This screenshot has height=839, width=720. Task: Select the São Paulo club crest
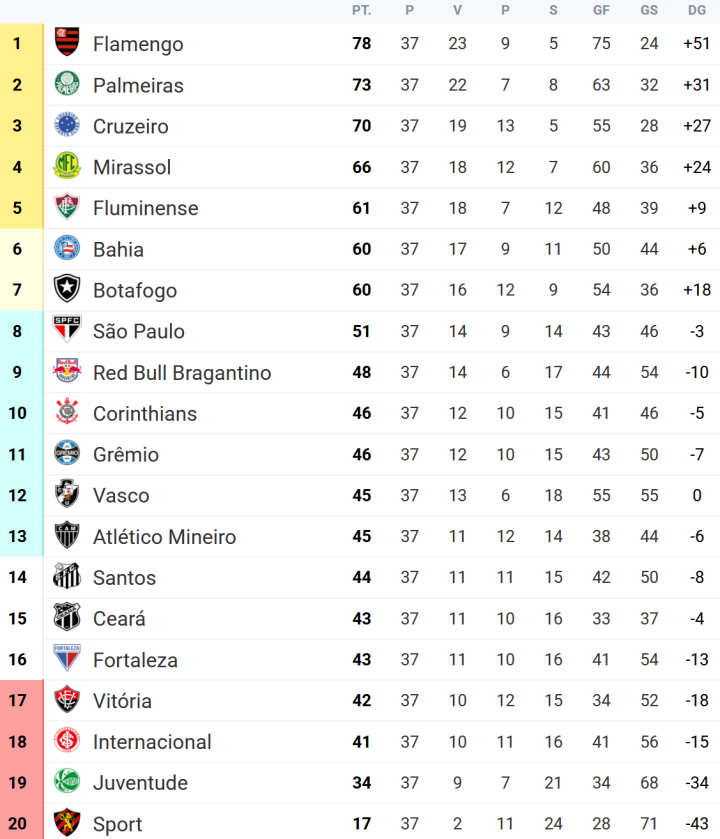pos(67,331)
